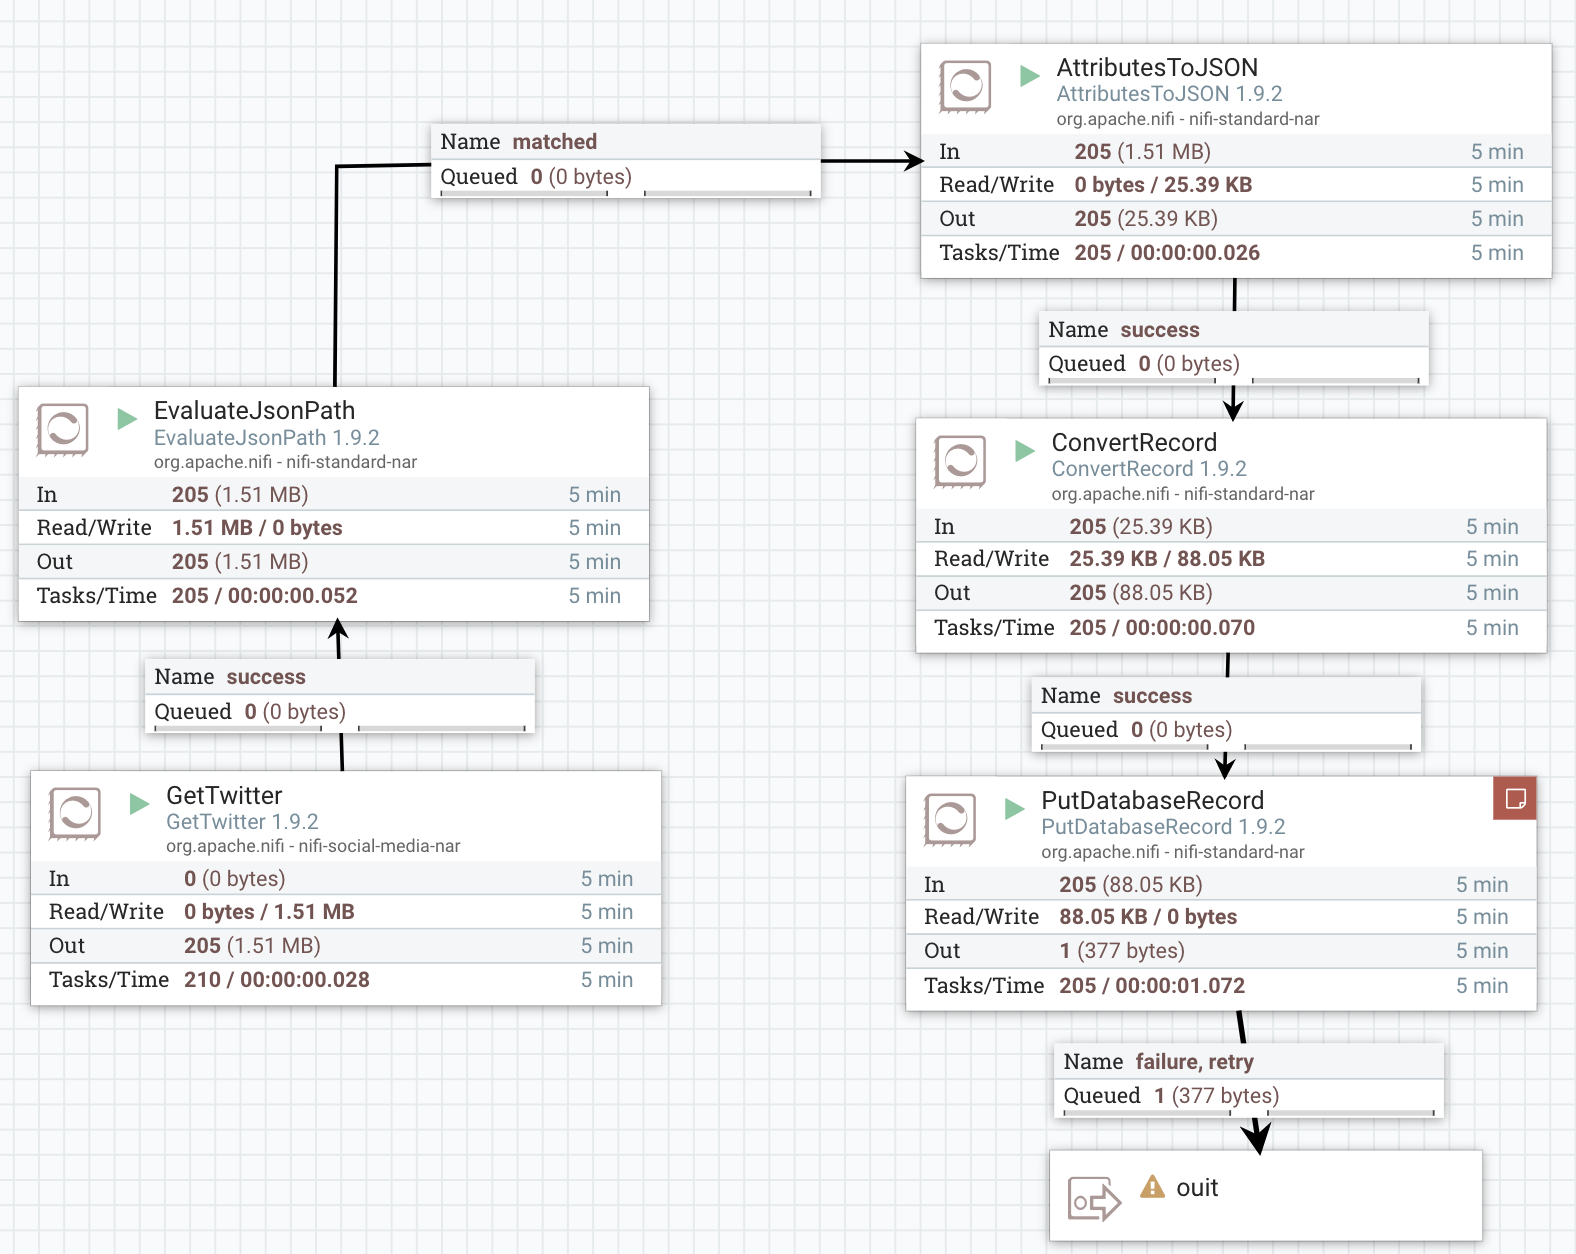Click PutDatabaseRecord 1.9.2 version text
The height and width of the screenshot is (1254, 1576).
1163,826
